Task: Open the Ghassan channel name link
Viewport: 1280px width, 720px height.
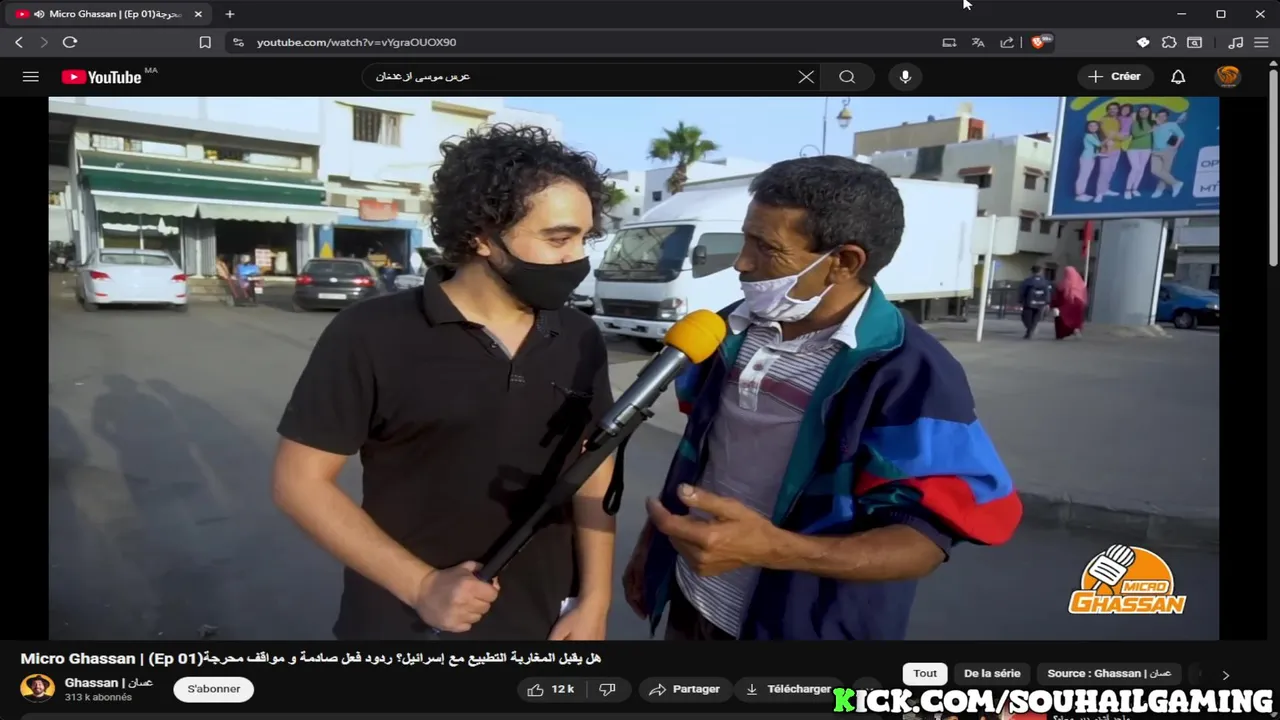Action: pos(108,682)
